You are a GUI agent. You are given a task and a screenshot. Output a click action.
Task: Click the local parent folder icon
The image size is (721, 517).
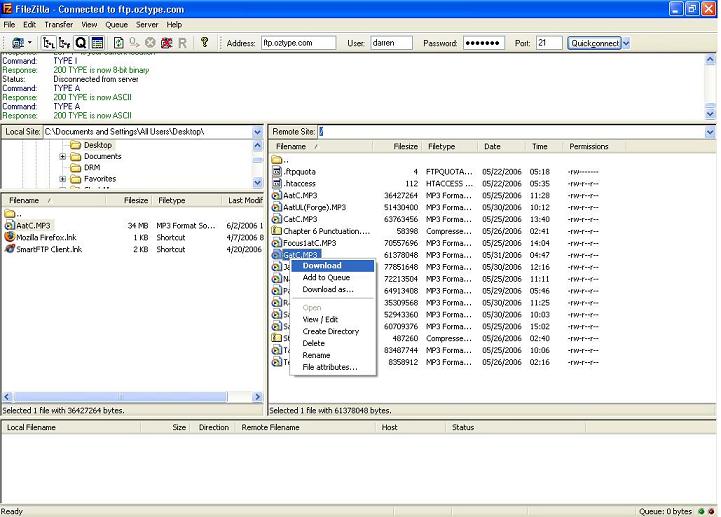point(10,213)
